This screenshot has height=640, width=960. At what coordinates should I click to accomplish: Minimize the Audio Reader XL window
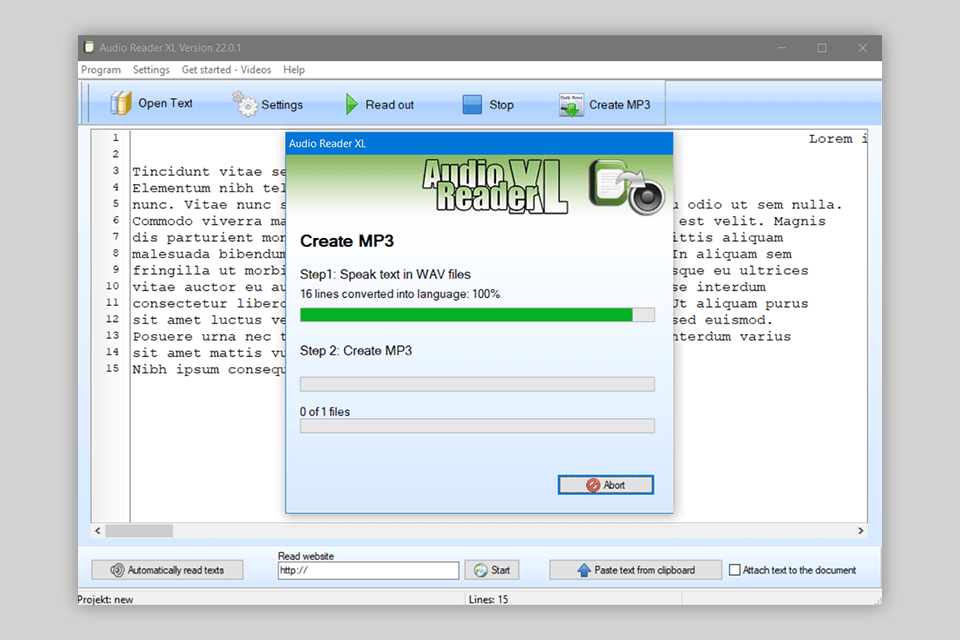(781, 48)
